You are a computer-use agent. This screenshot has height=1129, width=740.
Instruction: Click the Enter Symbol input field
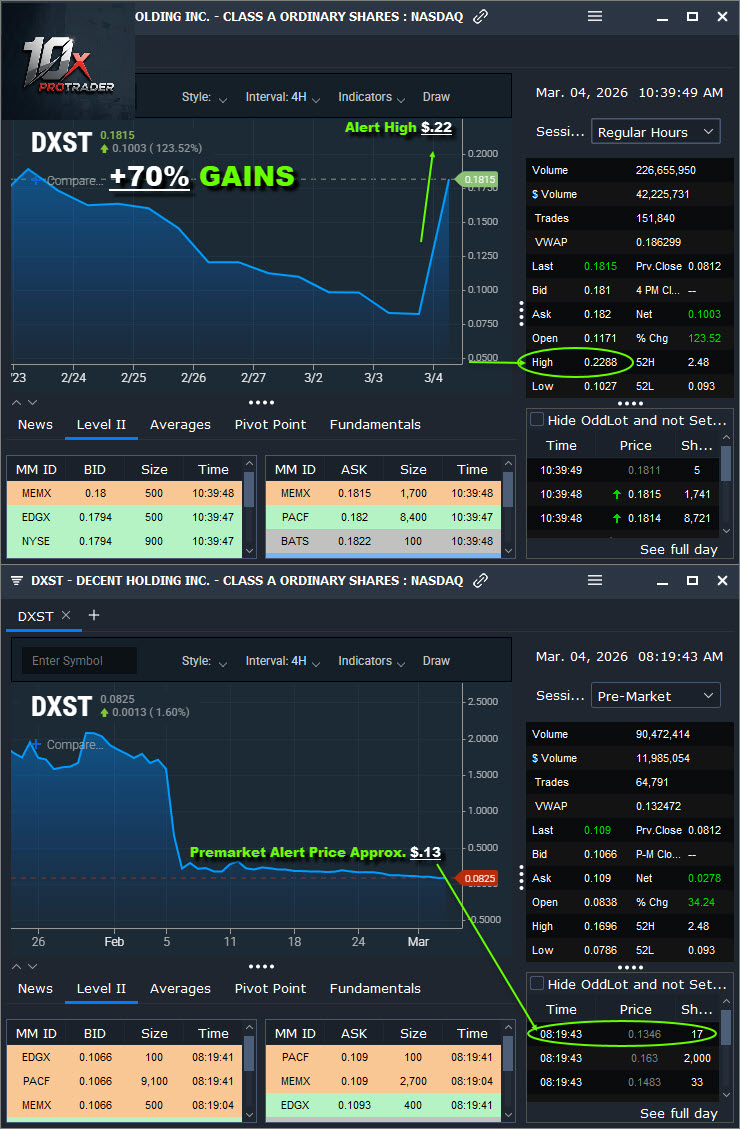click(x=78, y=661)
